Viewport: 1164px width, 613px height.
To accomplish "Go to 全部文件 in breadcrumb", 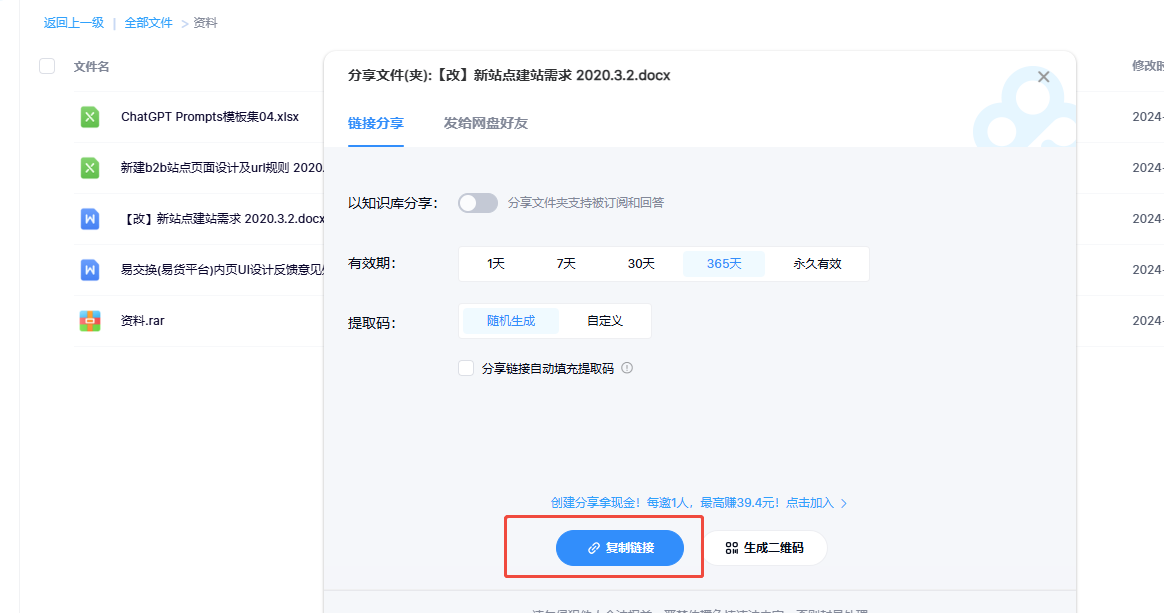I will (149, 23).
